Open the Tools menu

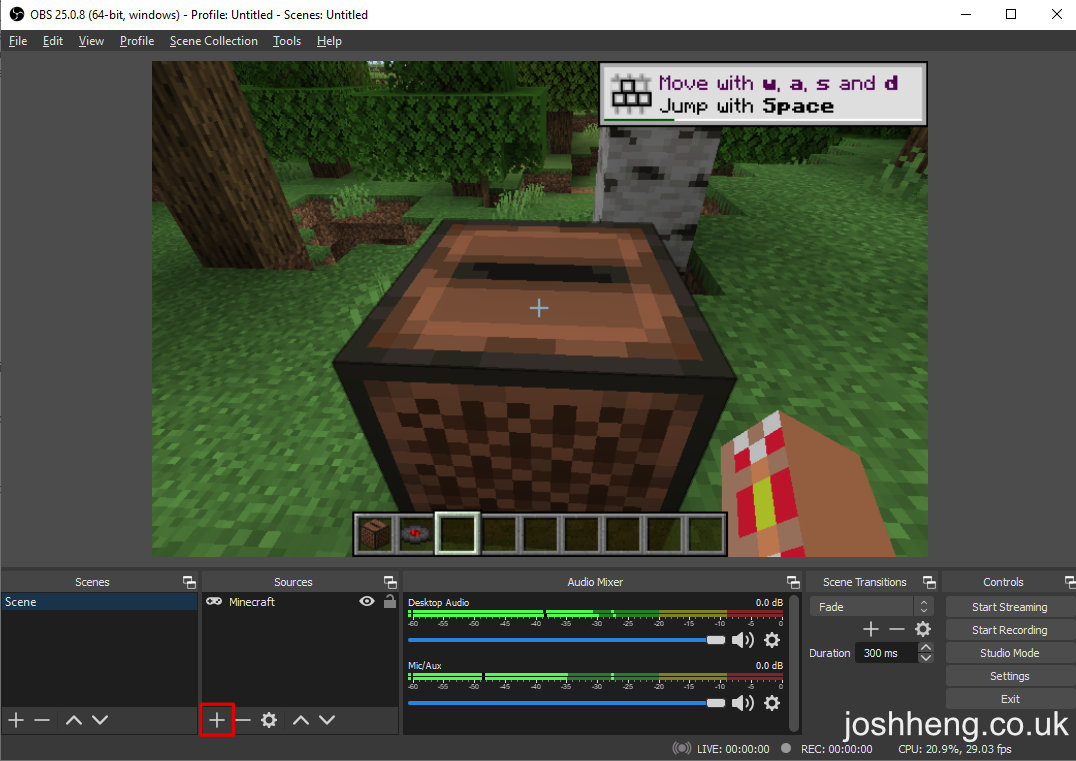[x=286, y=41]
